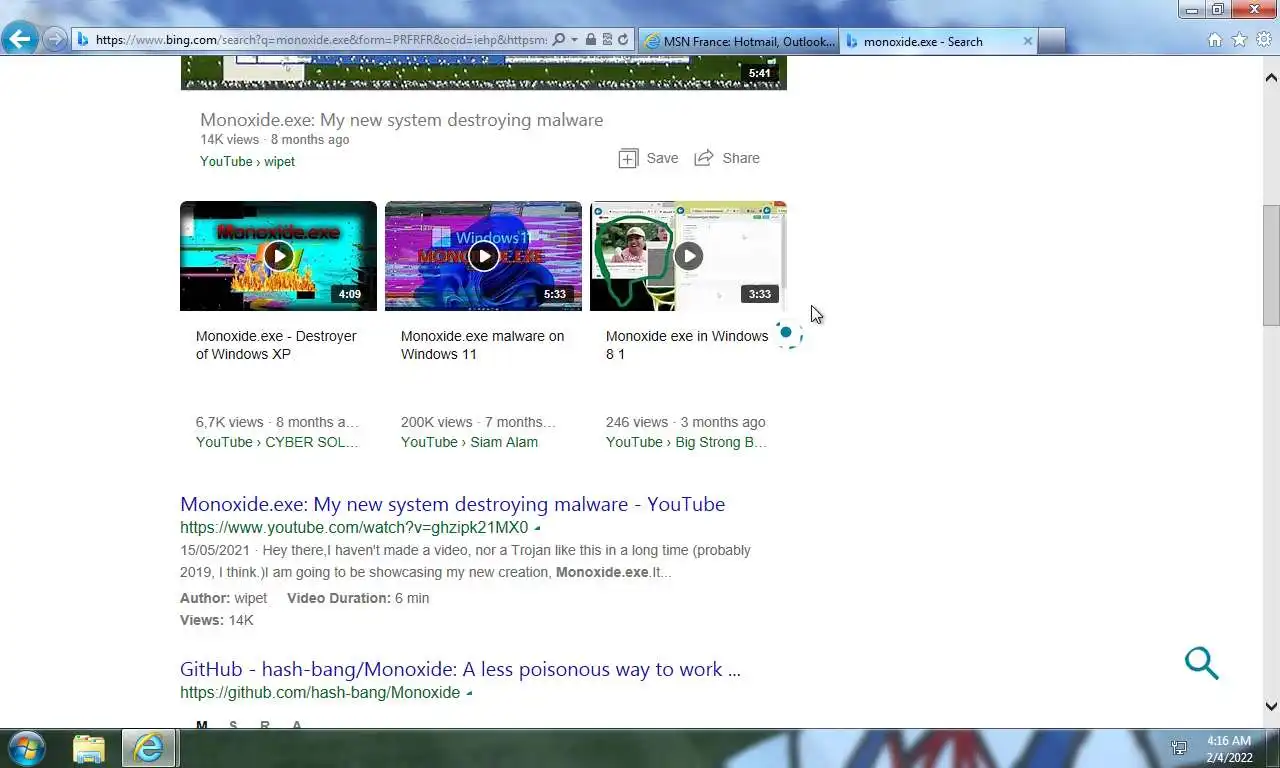The height and width of the screenshot is (768, 1280).
Task: Open the Windows Start button
Action: [x=26, y=748]
